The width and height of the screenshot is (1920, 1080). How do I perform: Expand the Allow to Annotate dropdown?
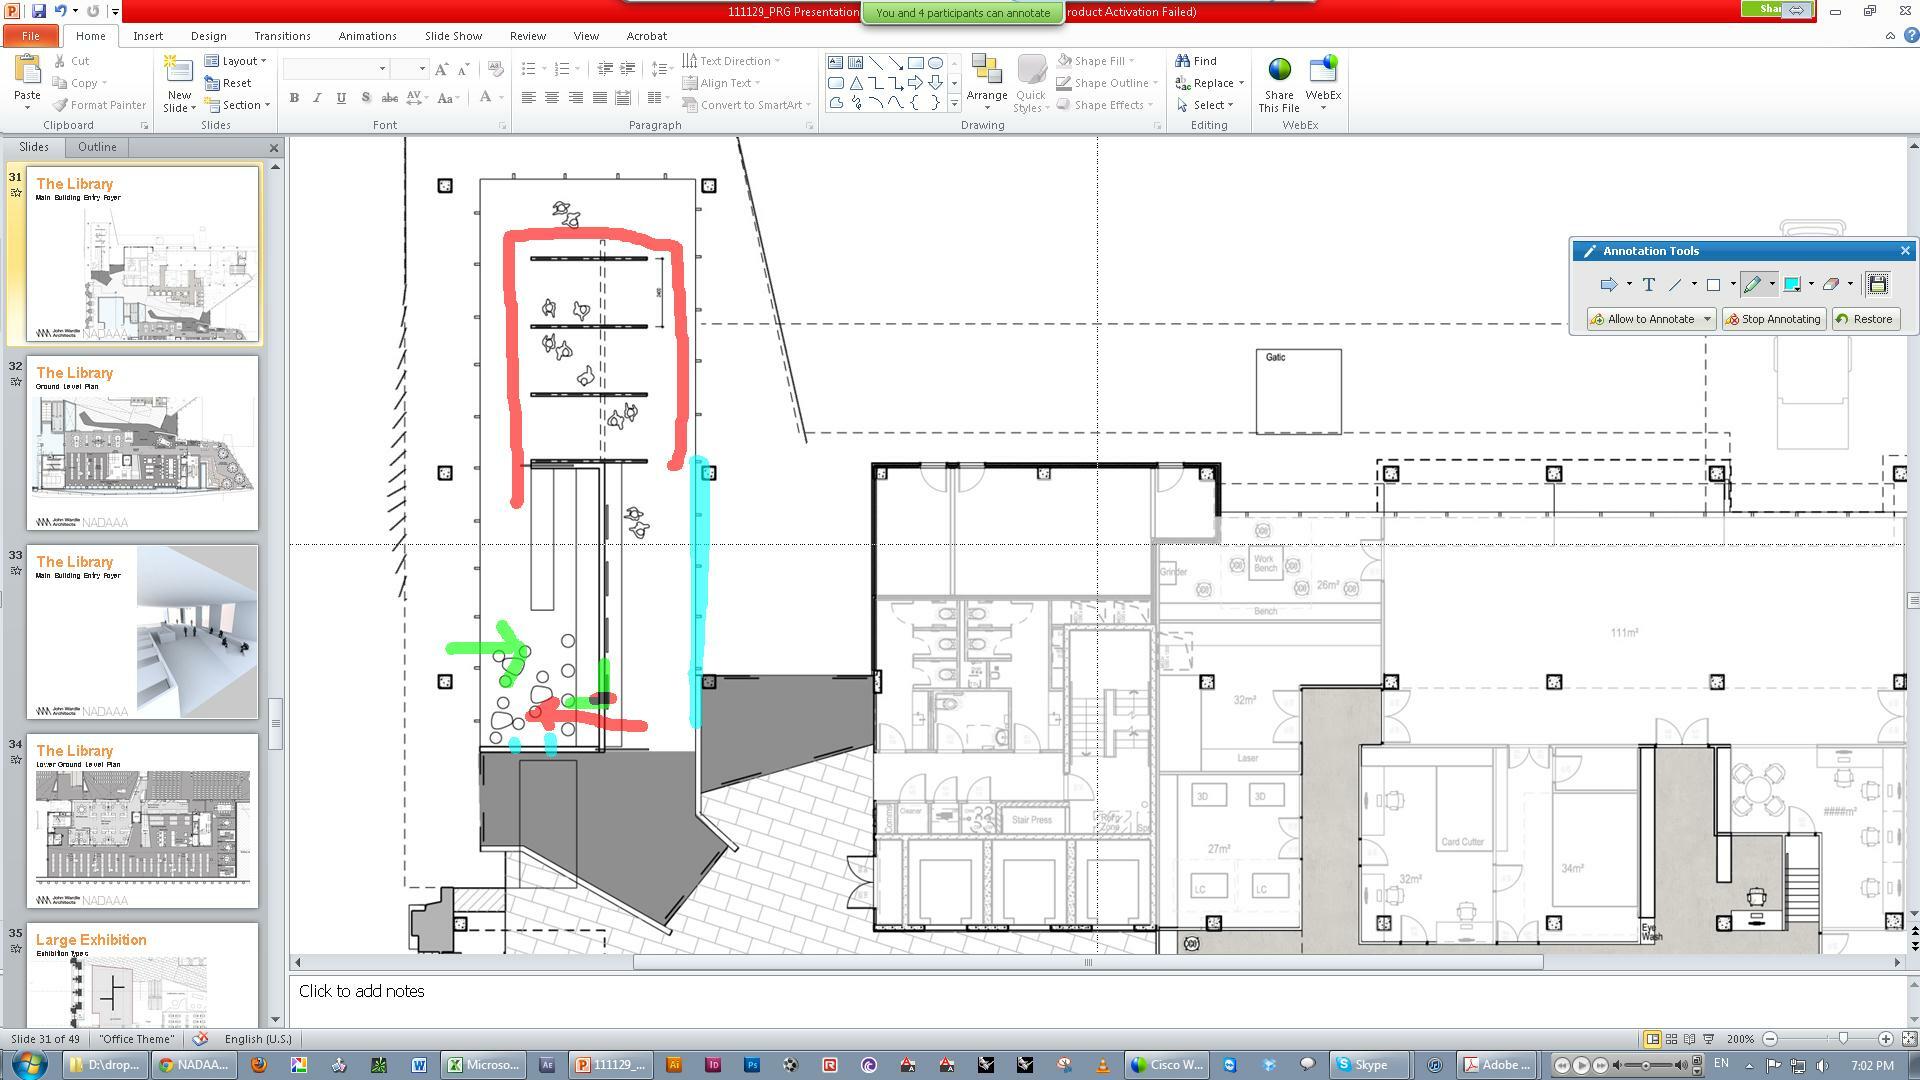pyautogui.click(x=1707, y=319)
